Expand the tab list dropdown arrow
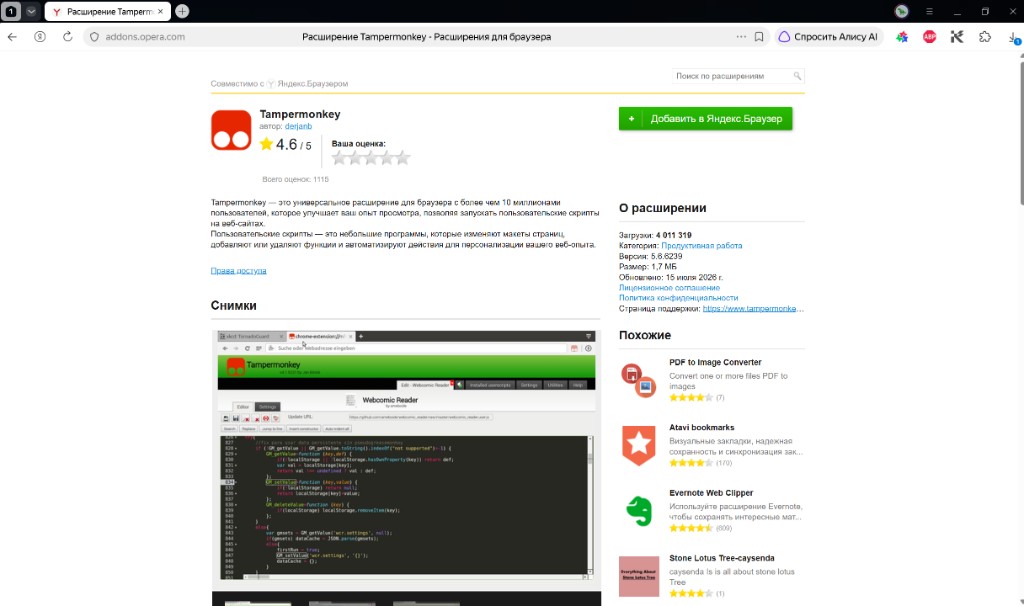 (x=31, y=11)
